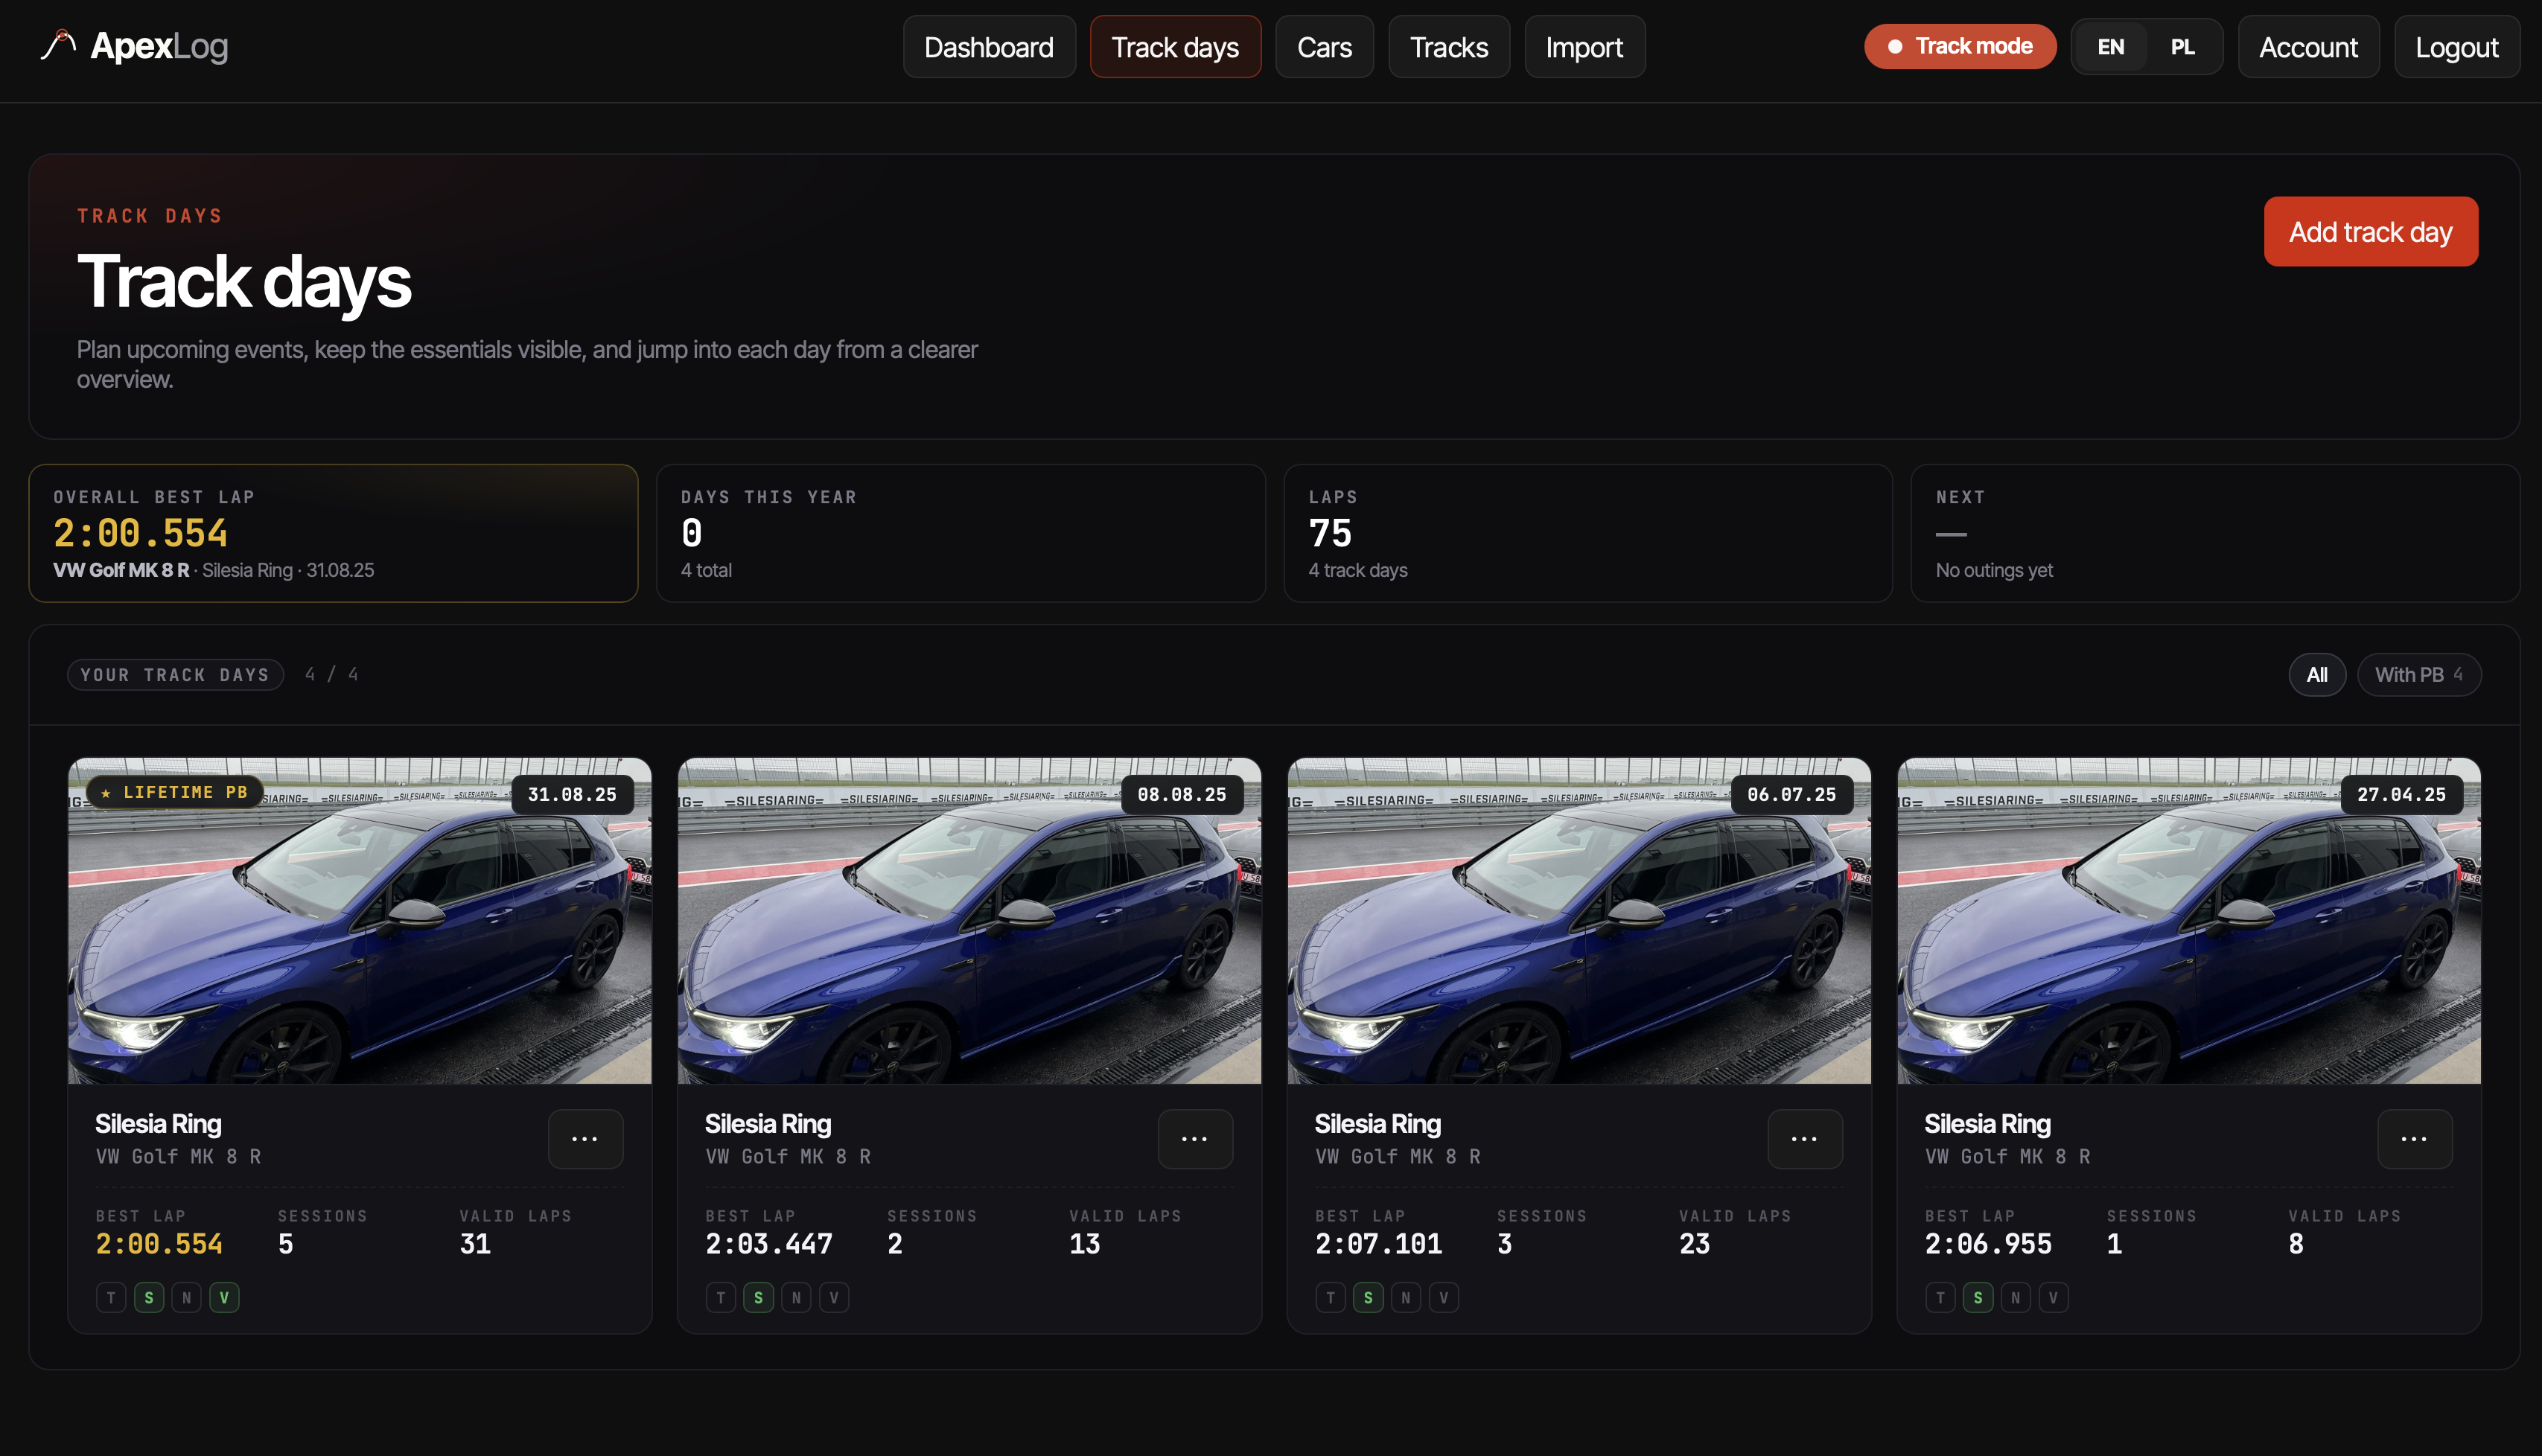Viewport: 2542px width, 1456px height.
Task: Click the T tag icon on 2:07.101 card
Action: (x=1331, y=1297)
